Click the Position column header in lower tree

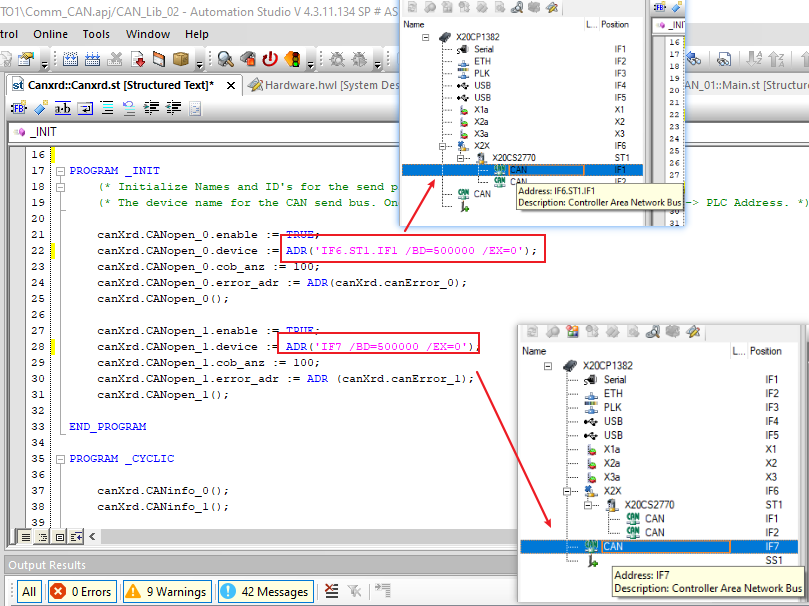766,351
